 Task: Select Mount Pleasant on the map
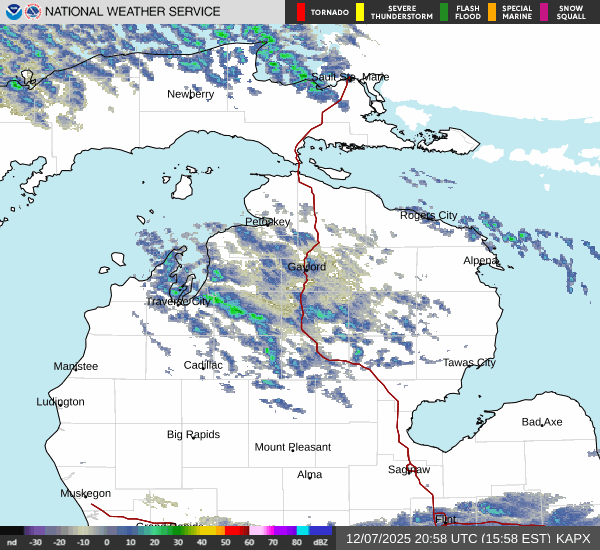(x=292, y=447)
